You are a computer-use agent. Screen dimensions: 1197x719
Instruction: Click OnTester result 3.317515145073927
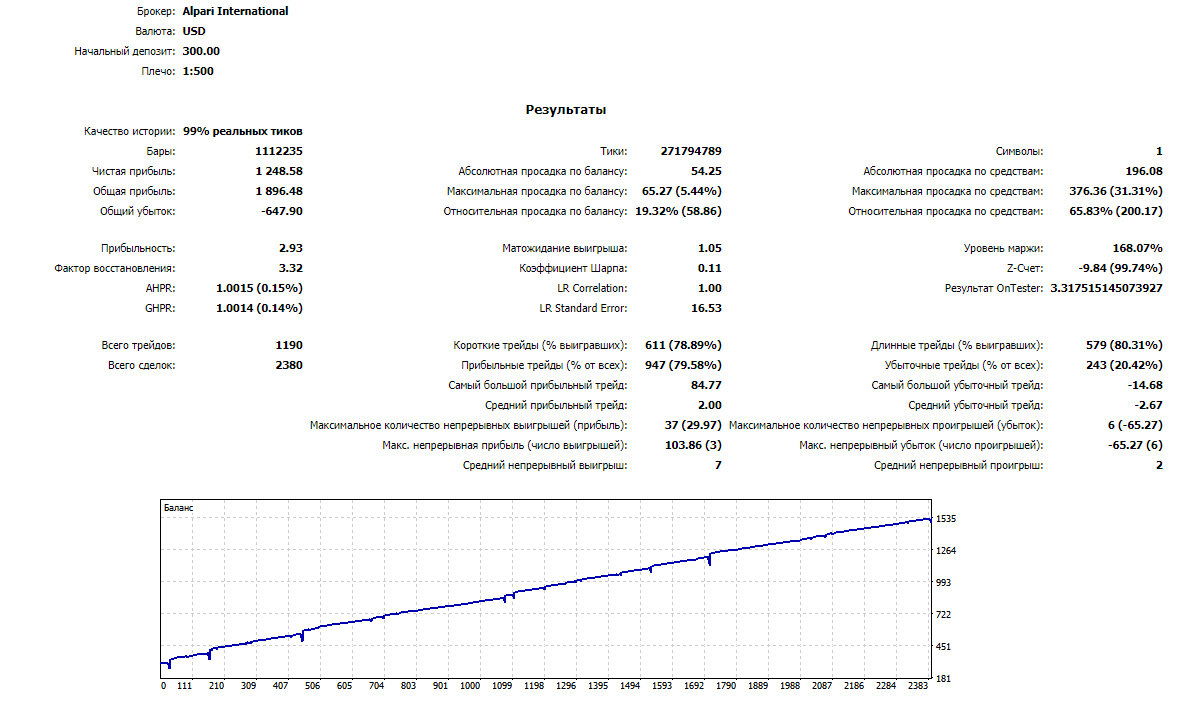pyautogui.click(x=1106, y=288)
